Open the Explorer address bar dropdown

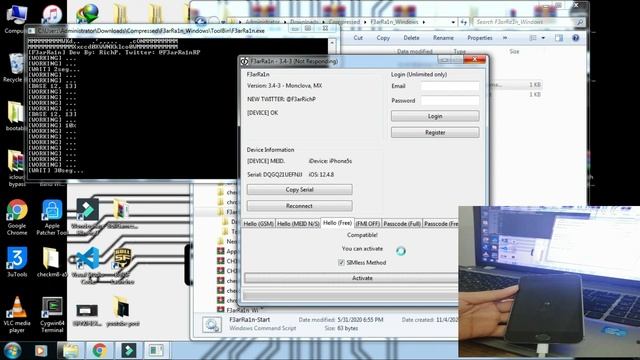pyautogui.click(x=453, y=22)
